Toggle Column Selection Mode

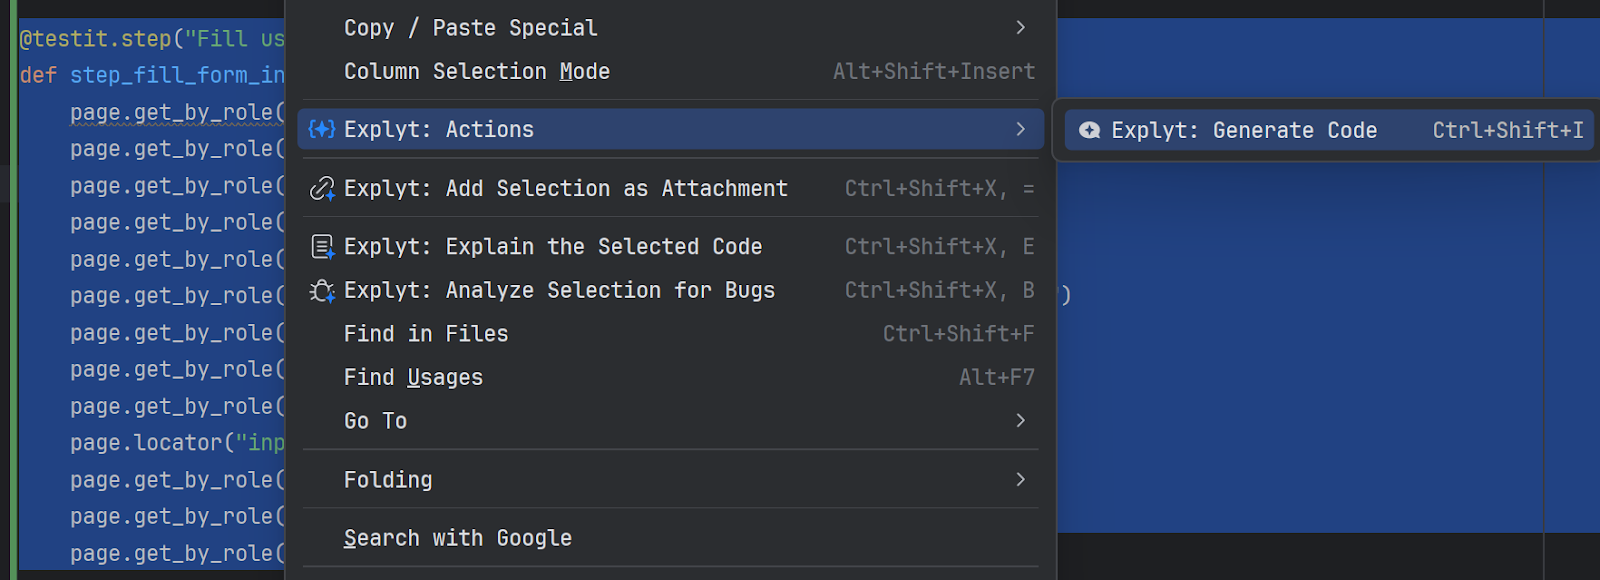(x=477, y=72)
